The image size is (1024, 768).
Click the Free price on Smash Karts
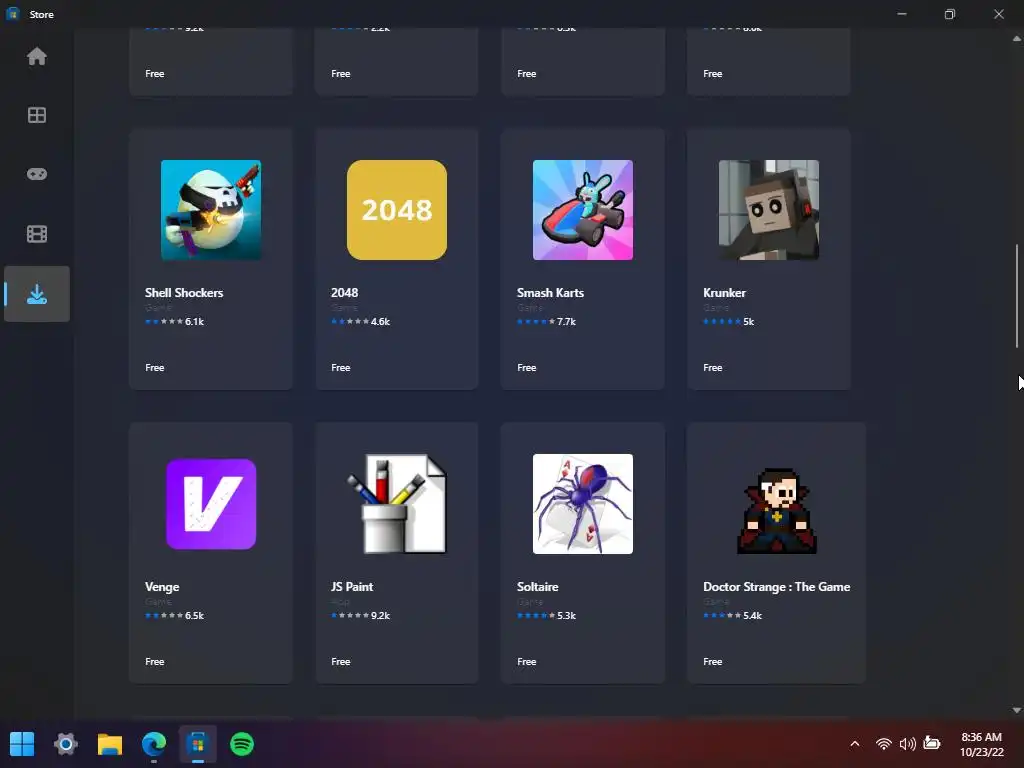527,368
